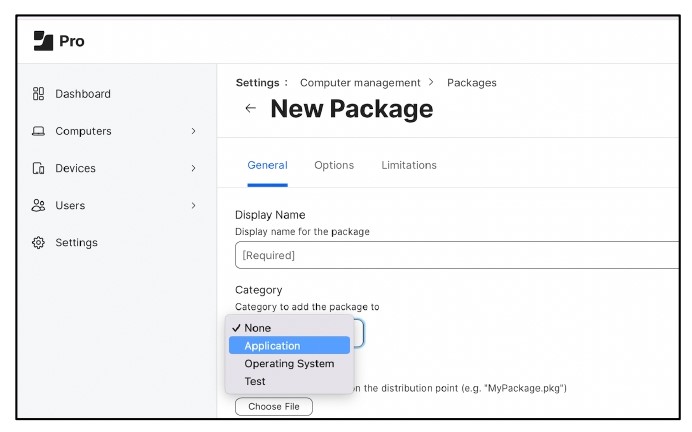Screen dimensions: 692x432
Task: Open the Packages breadcrumb link
Action: point(472,83)
